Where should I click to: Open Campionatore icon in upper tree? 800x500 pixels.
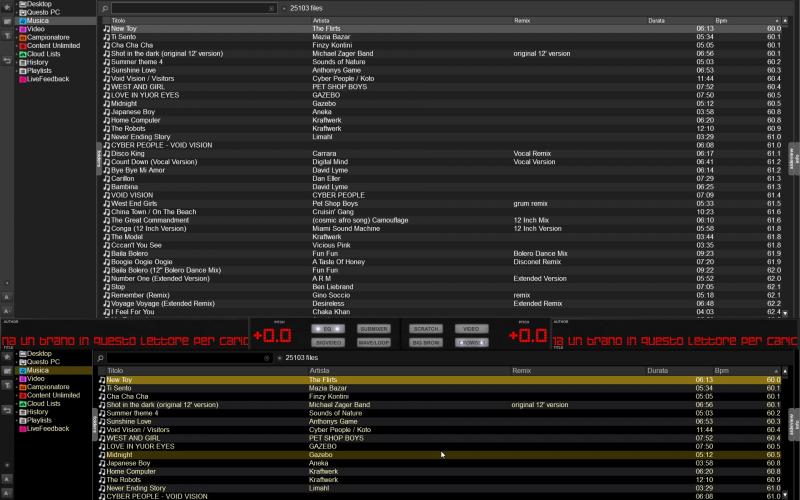click(22, 37)
